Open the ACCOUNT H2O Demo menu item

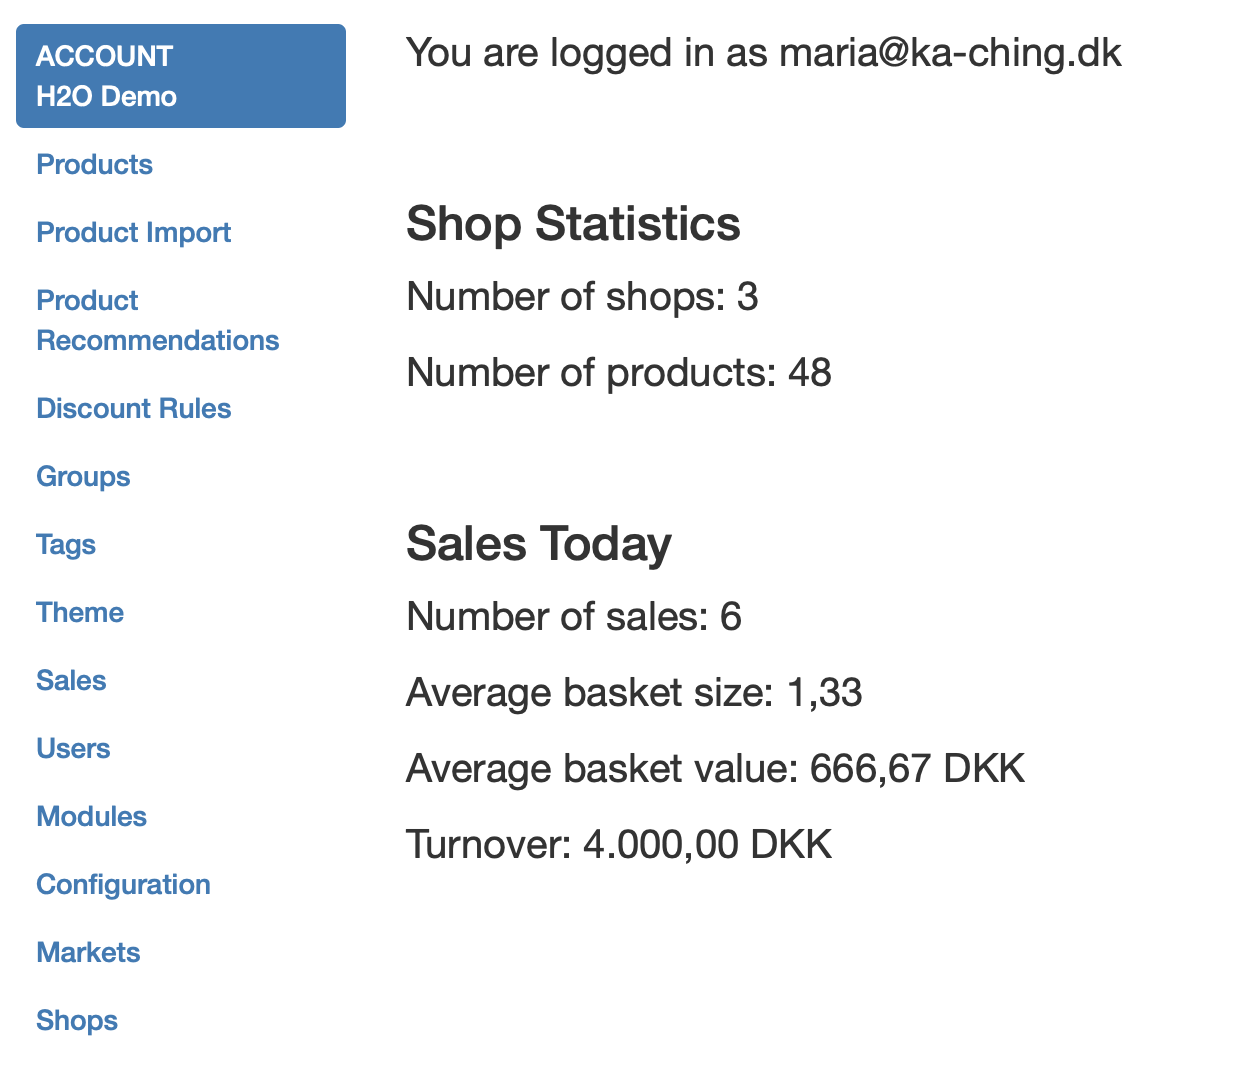[x=180, y=76]
